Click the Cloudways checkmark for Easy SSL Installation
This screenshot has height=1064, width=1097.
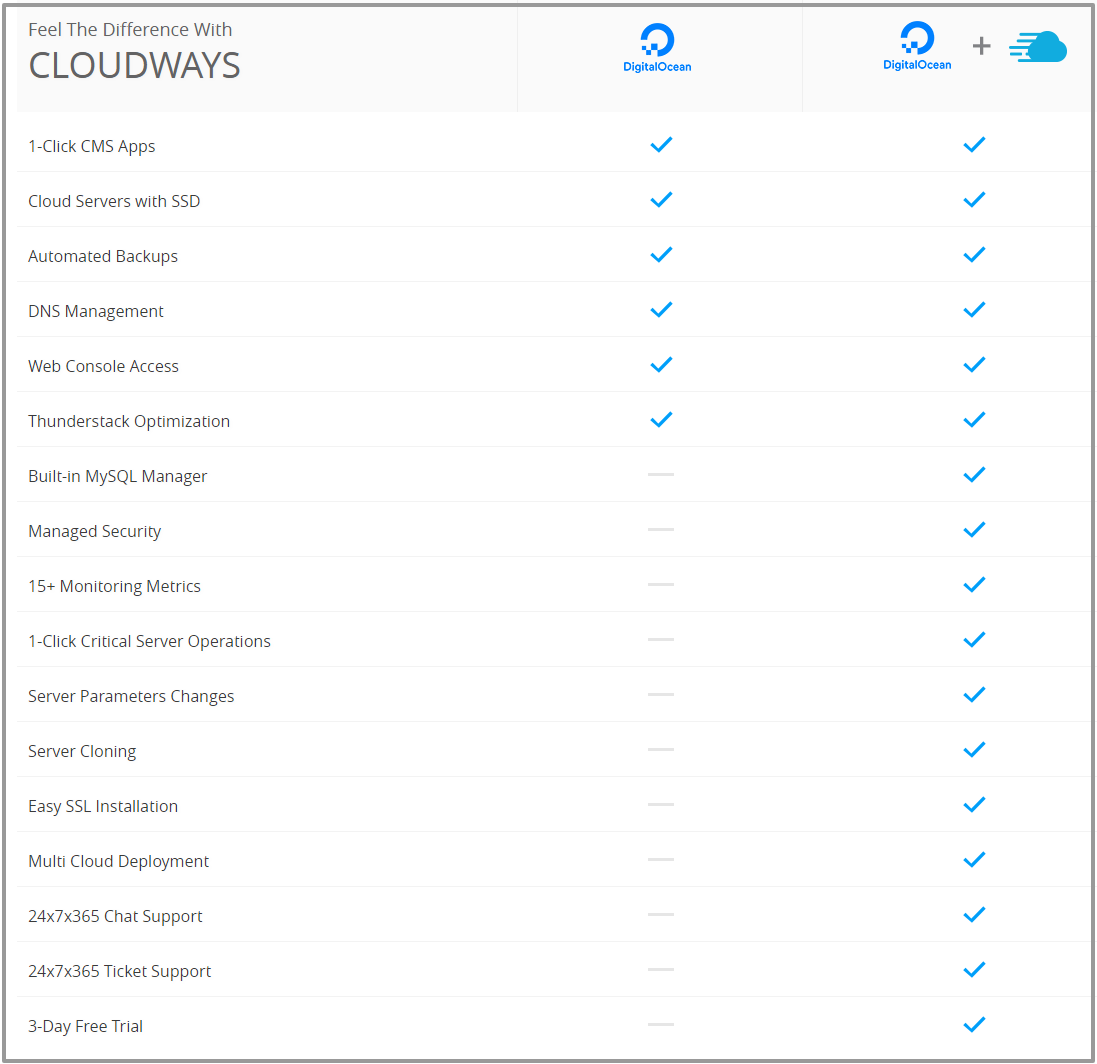pos(974,804)
